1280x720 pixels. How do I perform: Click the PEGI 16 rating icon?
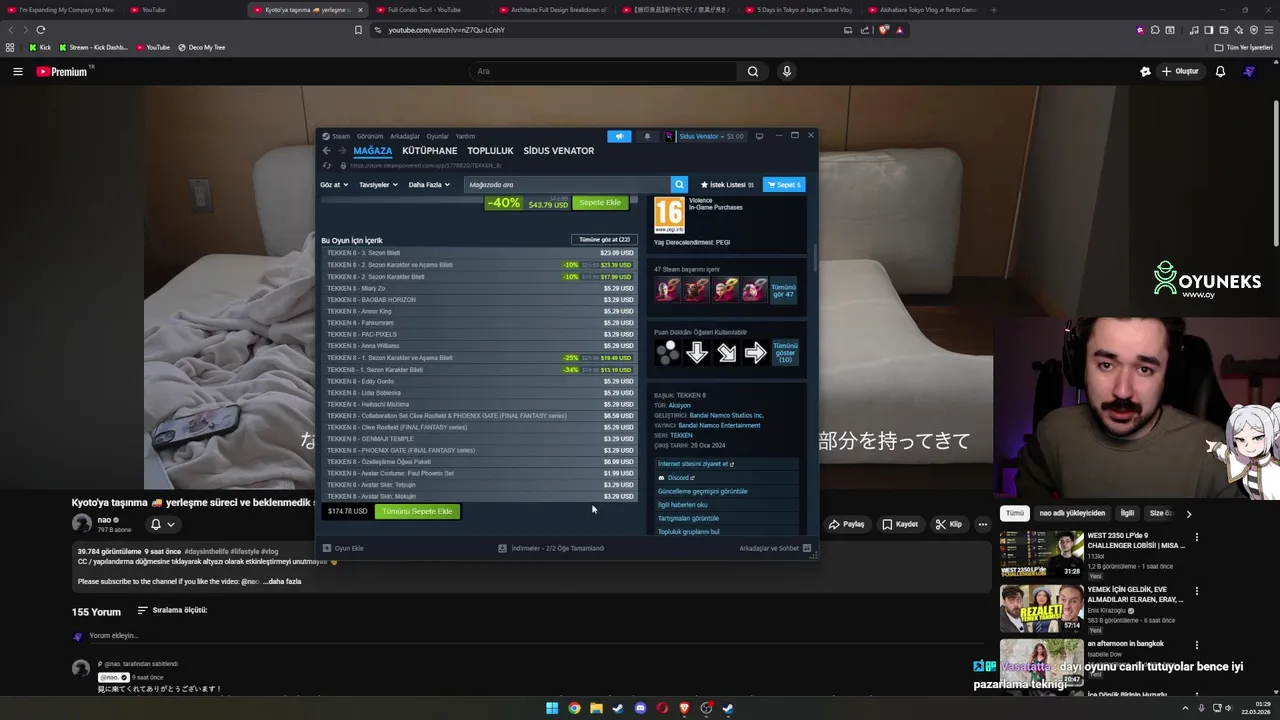click(669, 215)
